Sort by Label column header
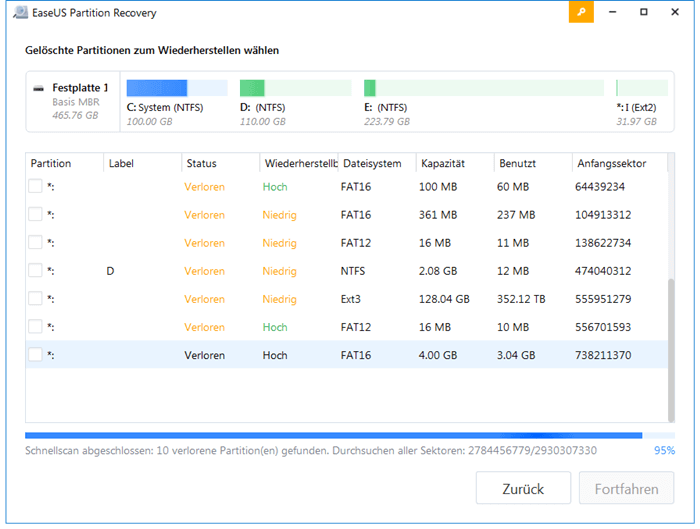 click(x=142, y=163)
